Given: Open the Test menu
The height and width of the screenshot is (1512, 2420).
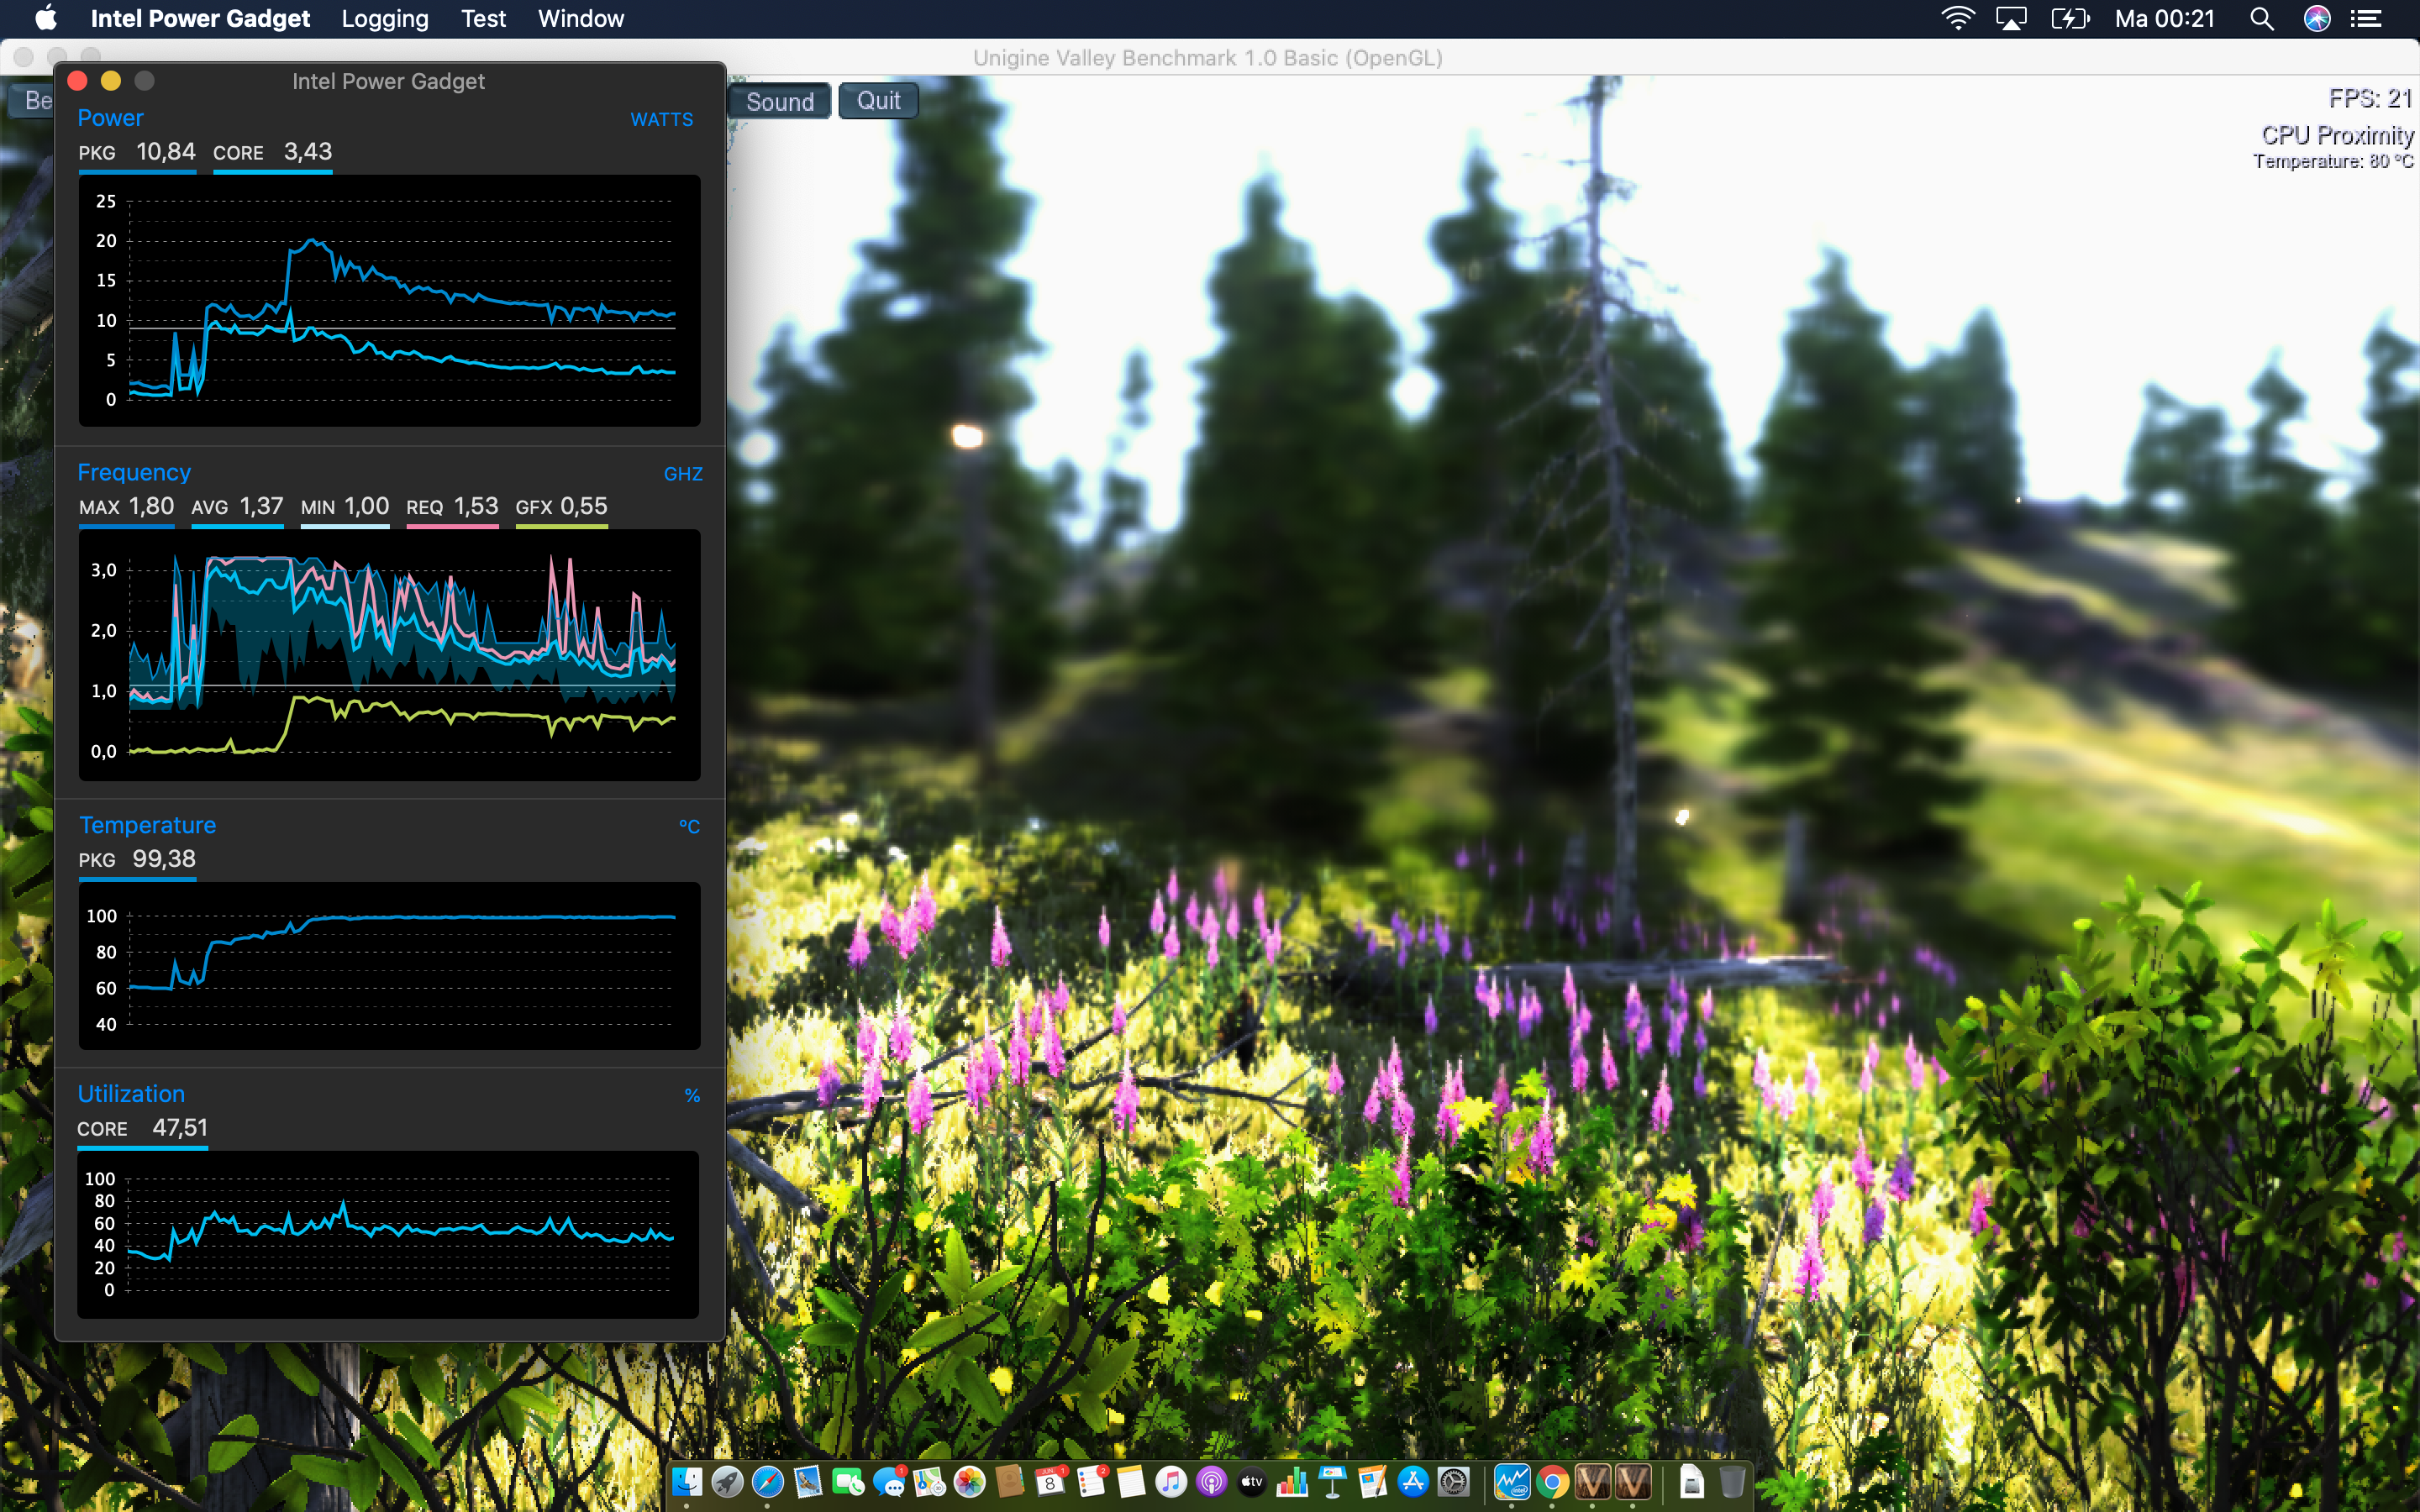Looking at the screenshot, I should (x=483, y=19).
